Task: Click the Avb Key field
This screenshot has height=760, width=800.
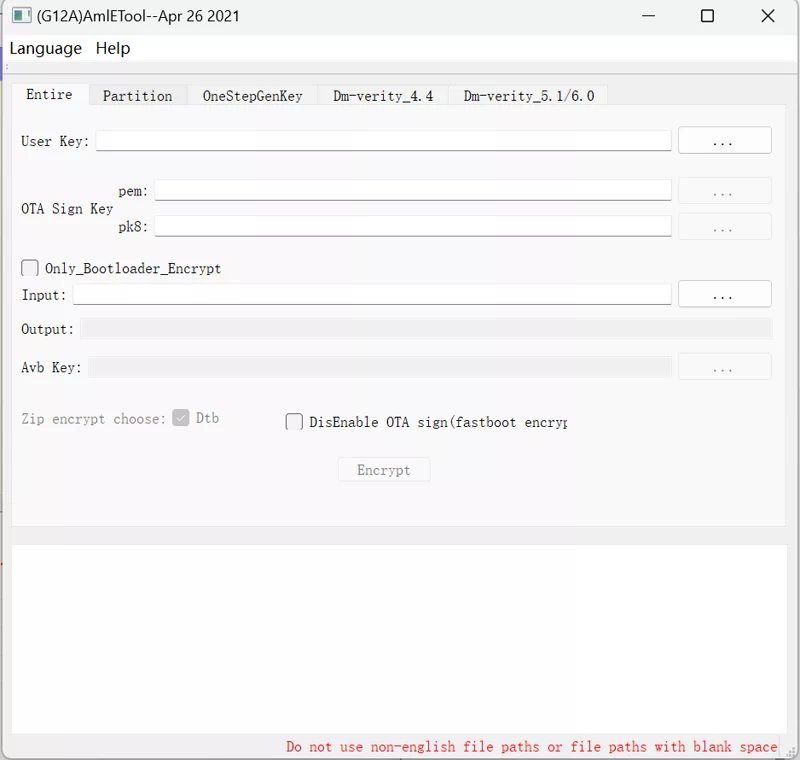Action: point(380,367)
